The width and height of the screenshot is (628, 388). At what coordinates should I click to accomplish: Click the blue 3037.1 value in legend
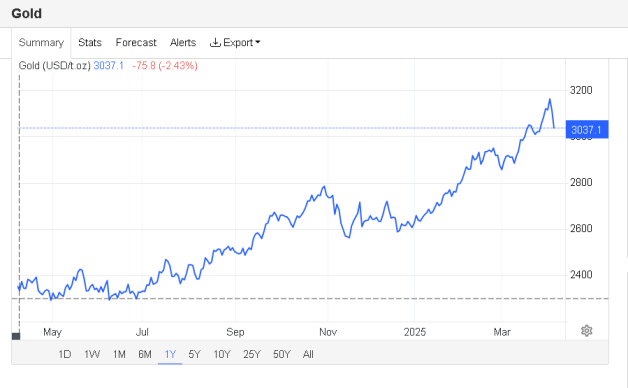[109, 66]
